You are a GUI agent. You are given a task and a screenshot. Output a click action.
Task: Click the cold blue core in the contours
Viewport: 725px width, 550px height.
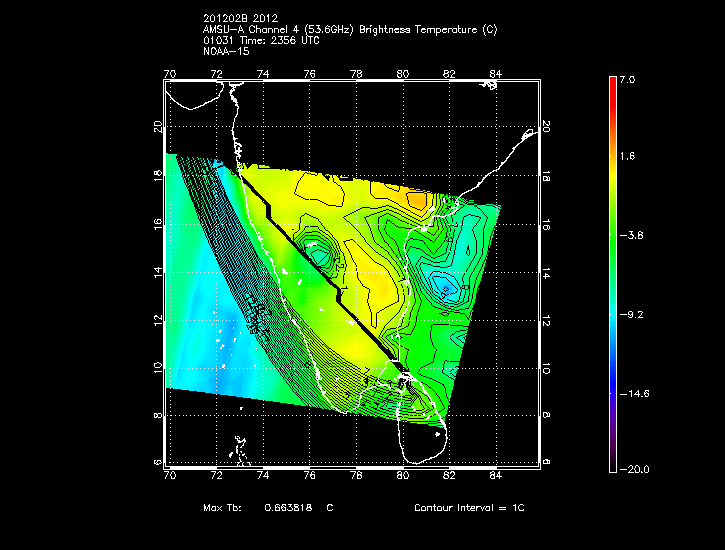click(x=447, y=288)
